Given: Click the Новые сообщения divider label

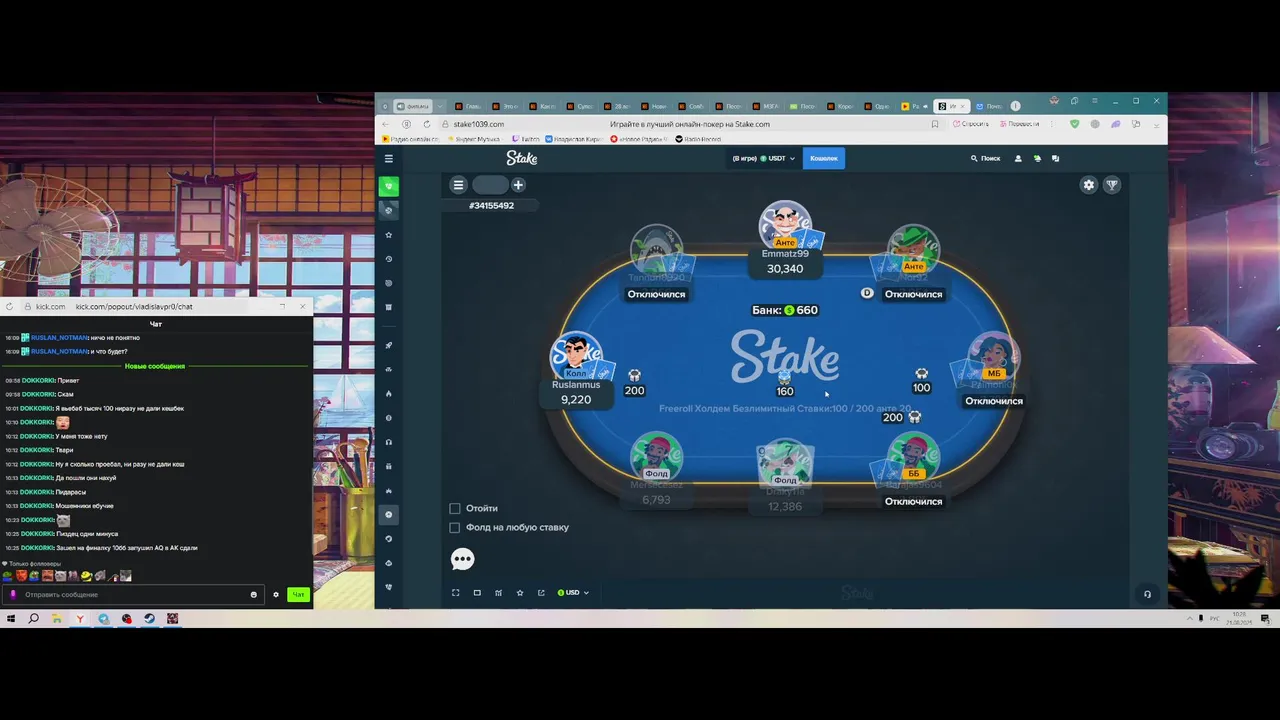Looking at the screenshot, I should click(x=155, y=366).
